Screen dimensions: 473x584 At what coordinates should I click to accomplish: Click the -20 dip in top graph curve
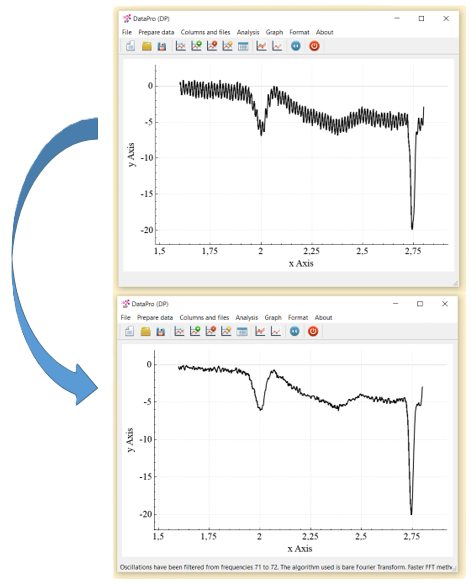(x=412, y=228)
